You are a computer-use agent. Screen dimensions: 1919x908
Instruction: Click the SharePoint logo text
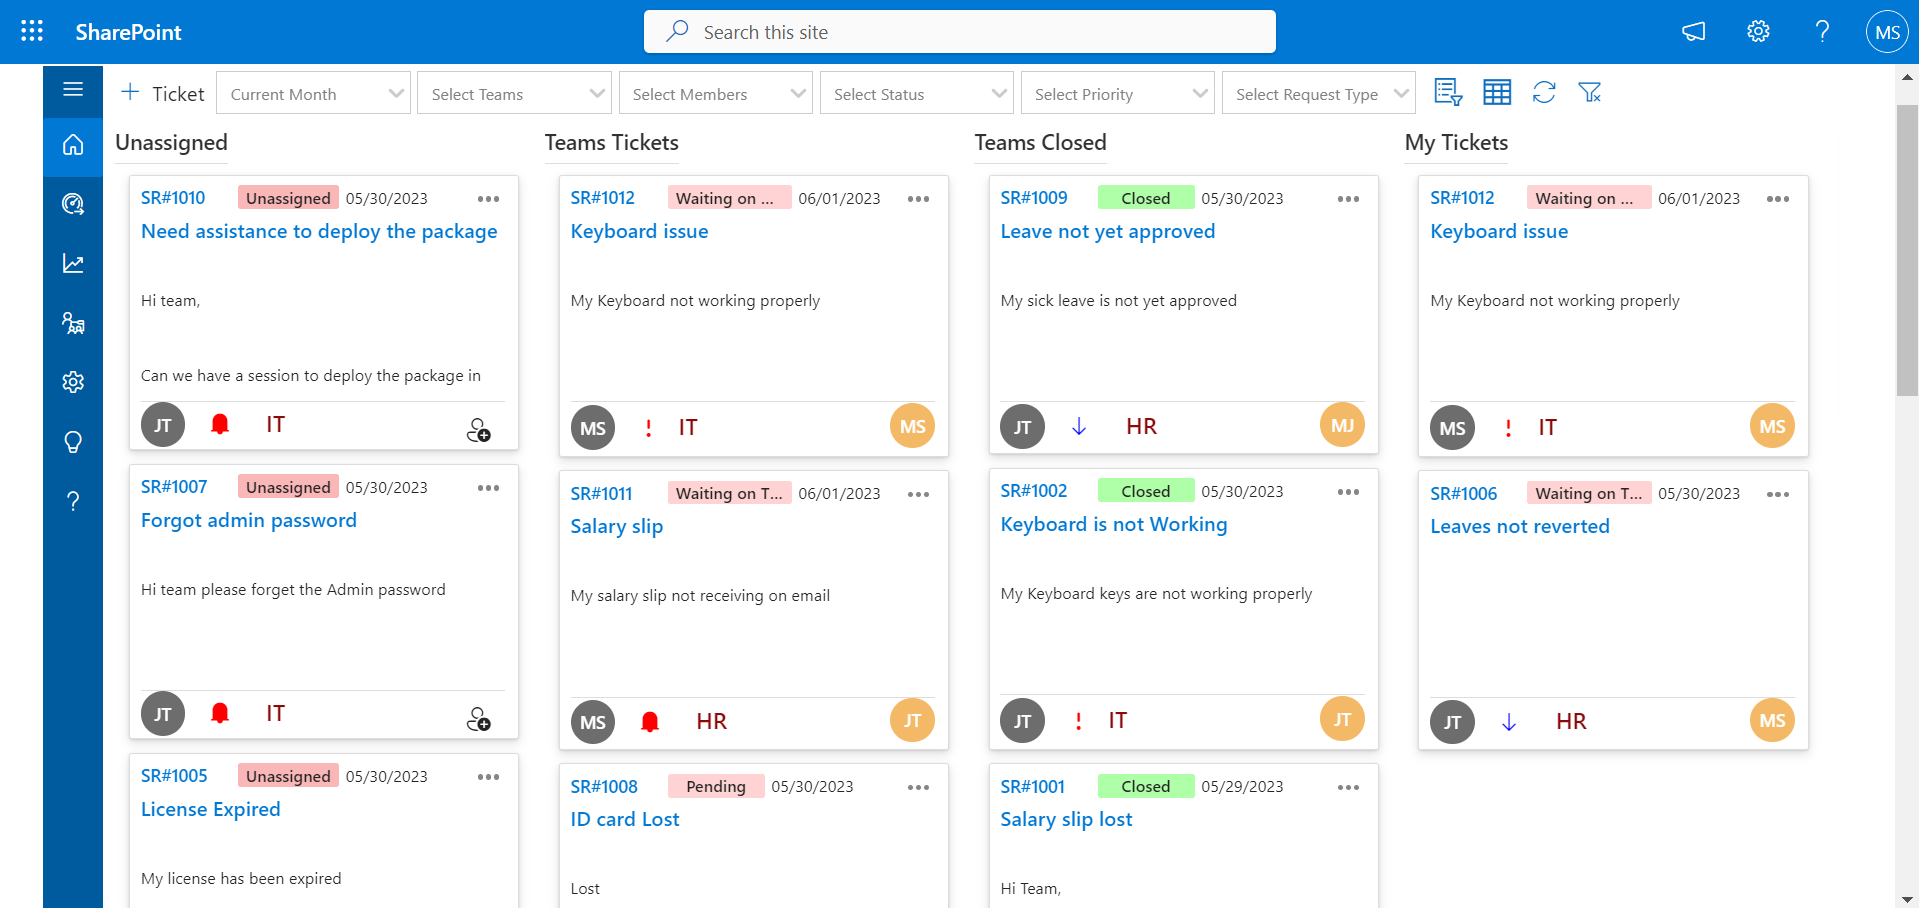coord(128,32)
